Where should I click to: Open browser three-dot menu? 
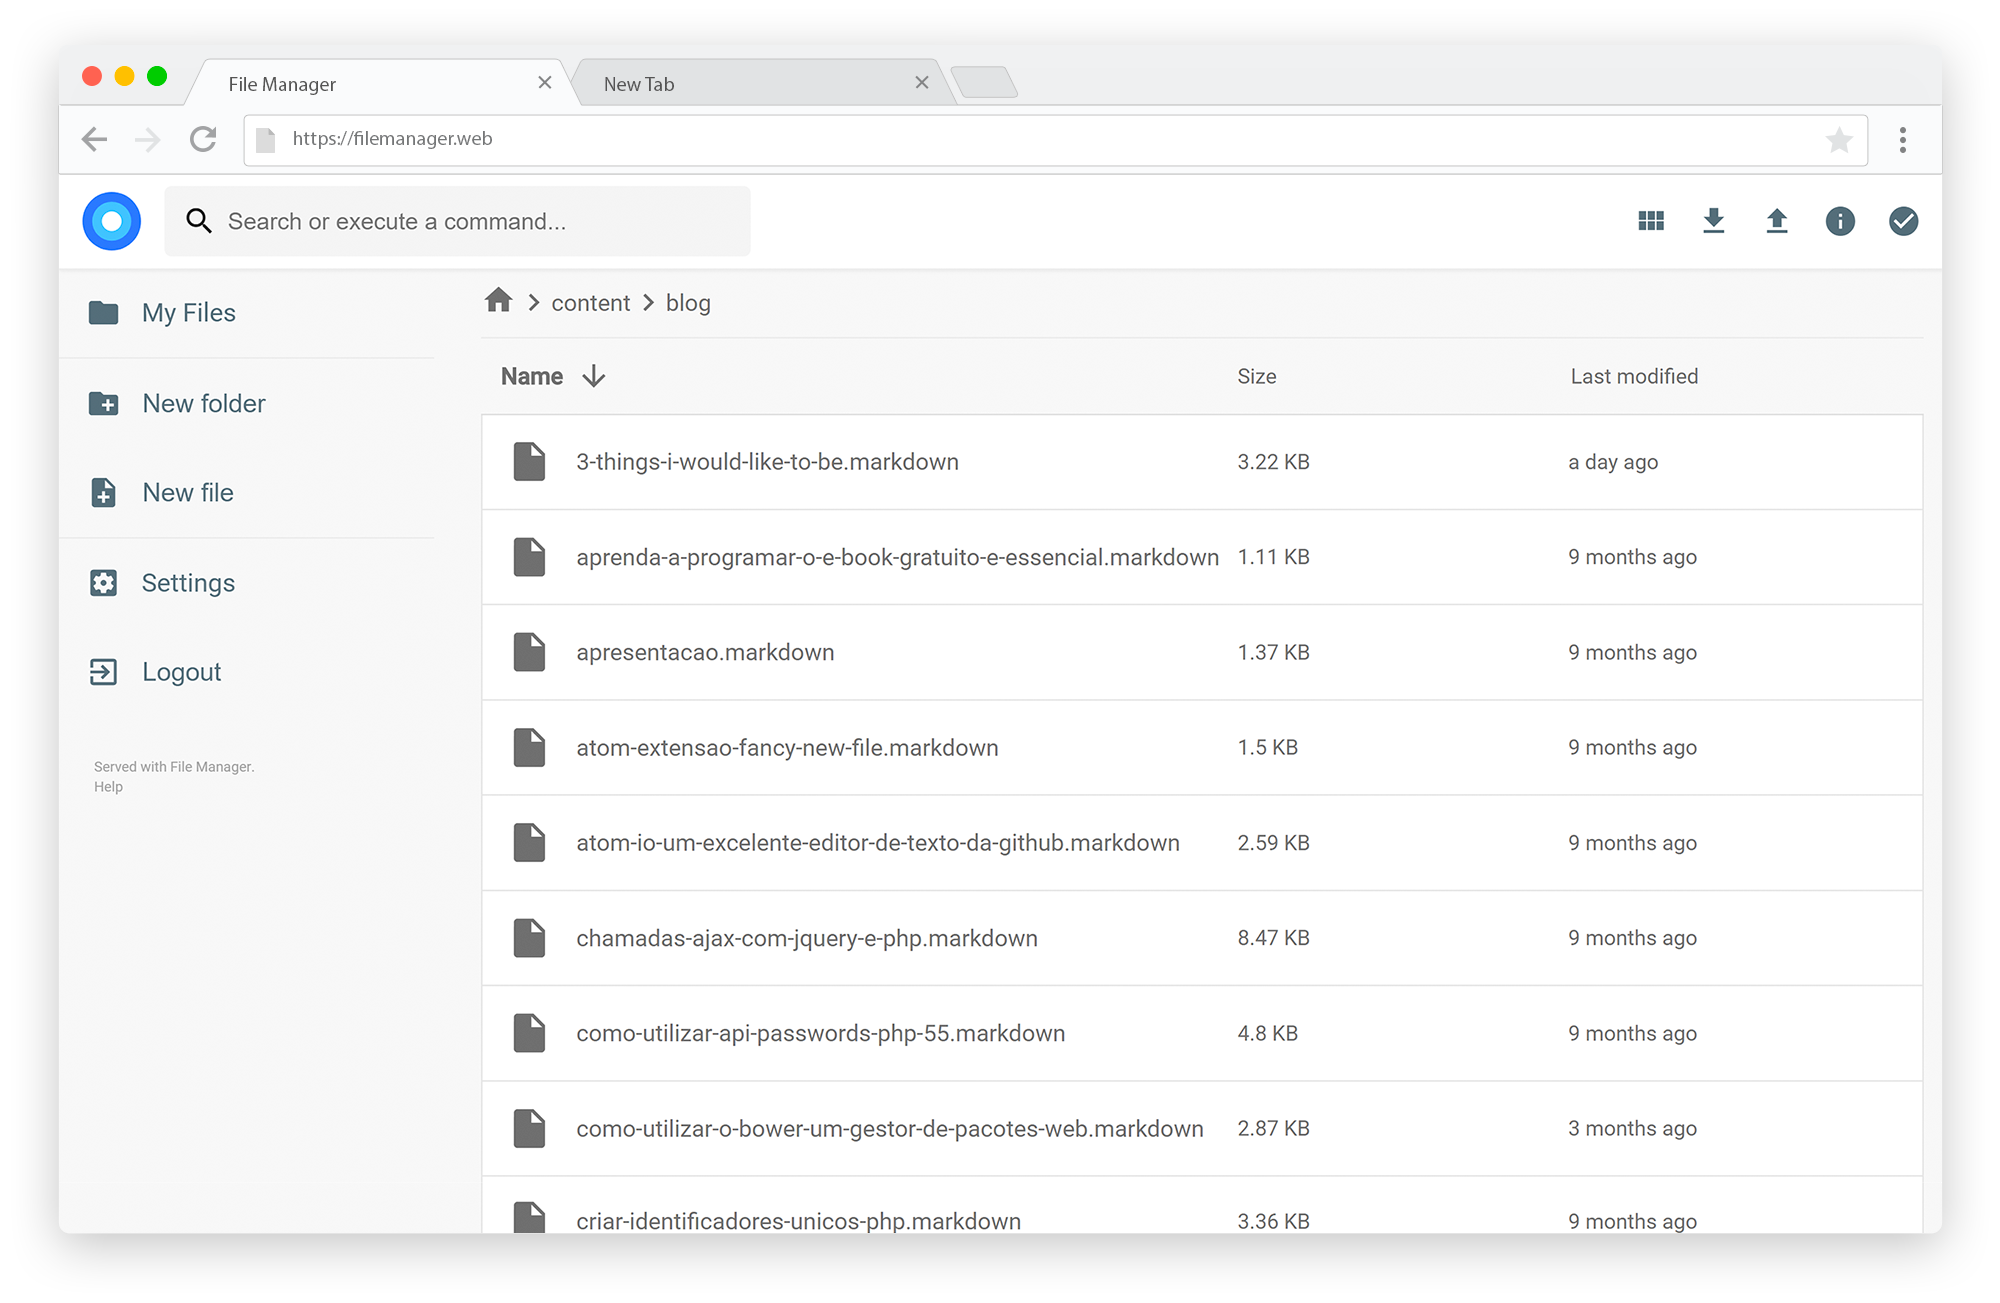(1902, 140)
